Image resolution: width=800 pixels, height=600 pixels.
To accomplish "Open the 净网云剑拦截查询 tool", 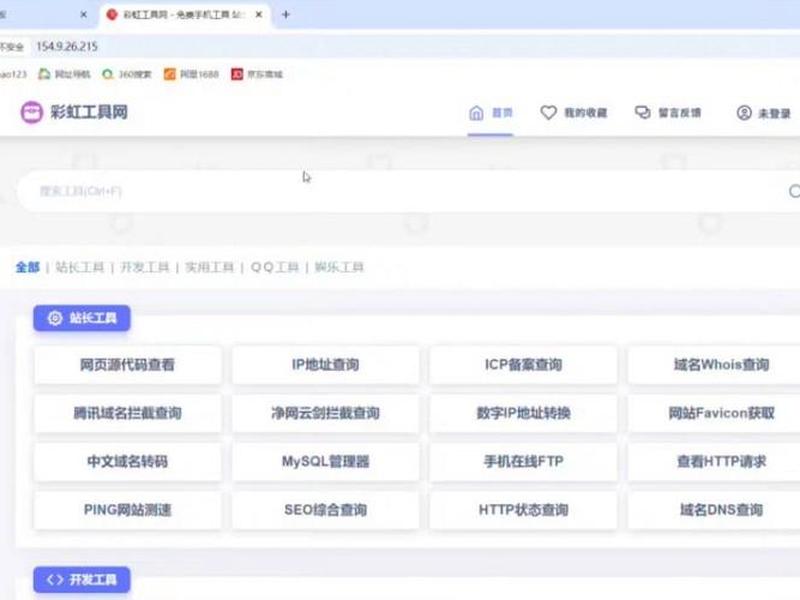I will coord(326,413).
